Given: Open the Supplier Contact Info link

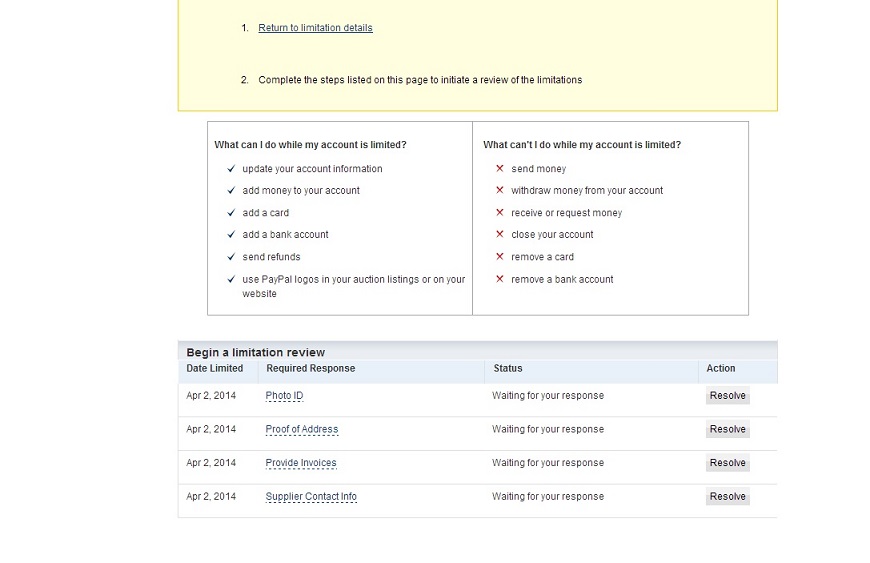Looking at the screenshot, I should click(x=310, y=497).
